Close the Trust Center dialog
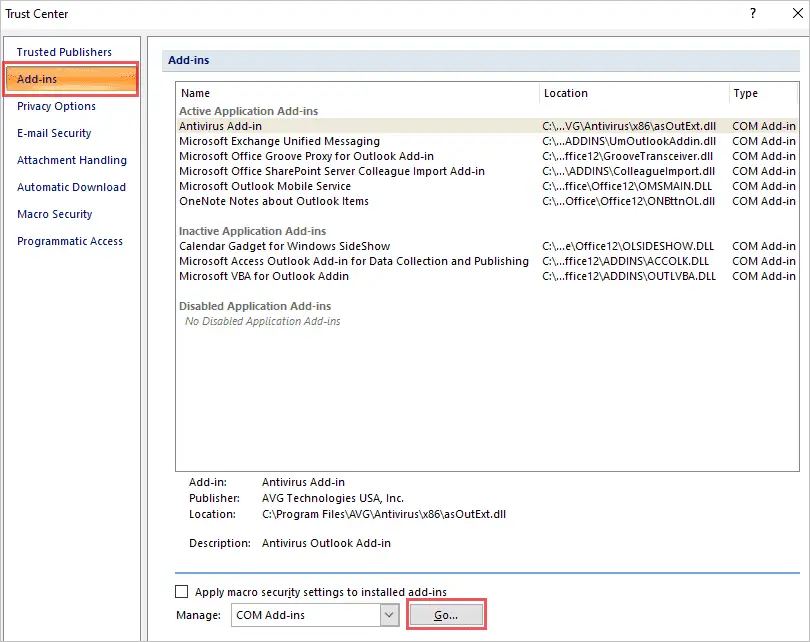Viewport: 810px width, 642px height. click(797, 13)
